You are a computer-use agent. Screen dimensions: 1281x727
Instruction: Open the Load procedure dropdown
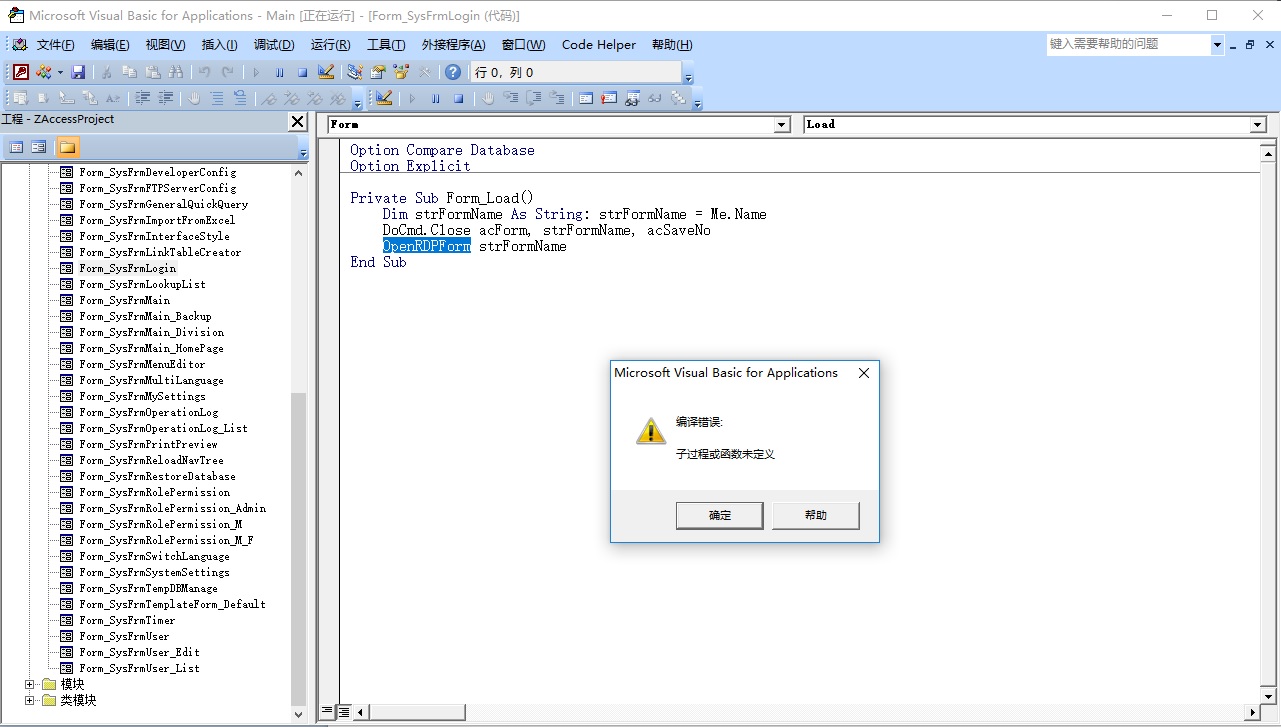click(x=1258, y=124)
